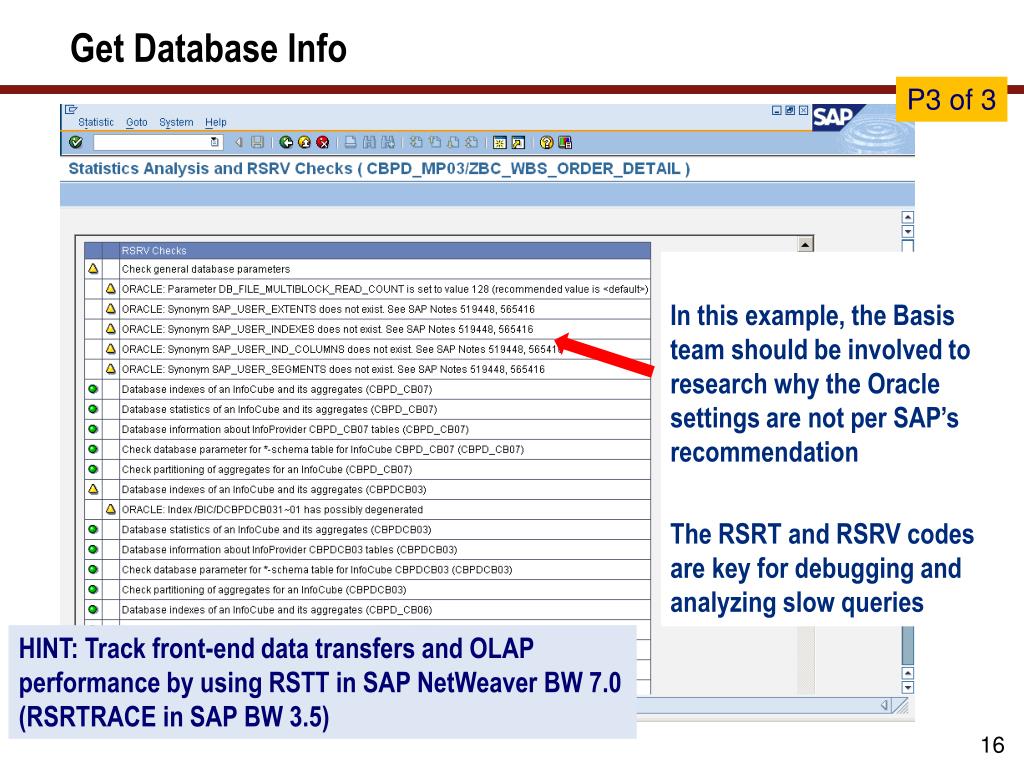
Task: Click the Last Page icon
Action: [x=471, y=142]
